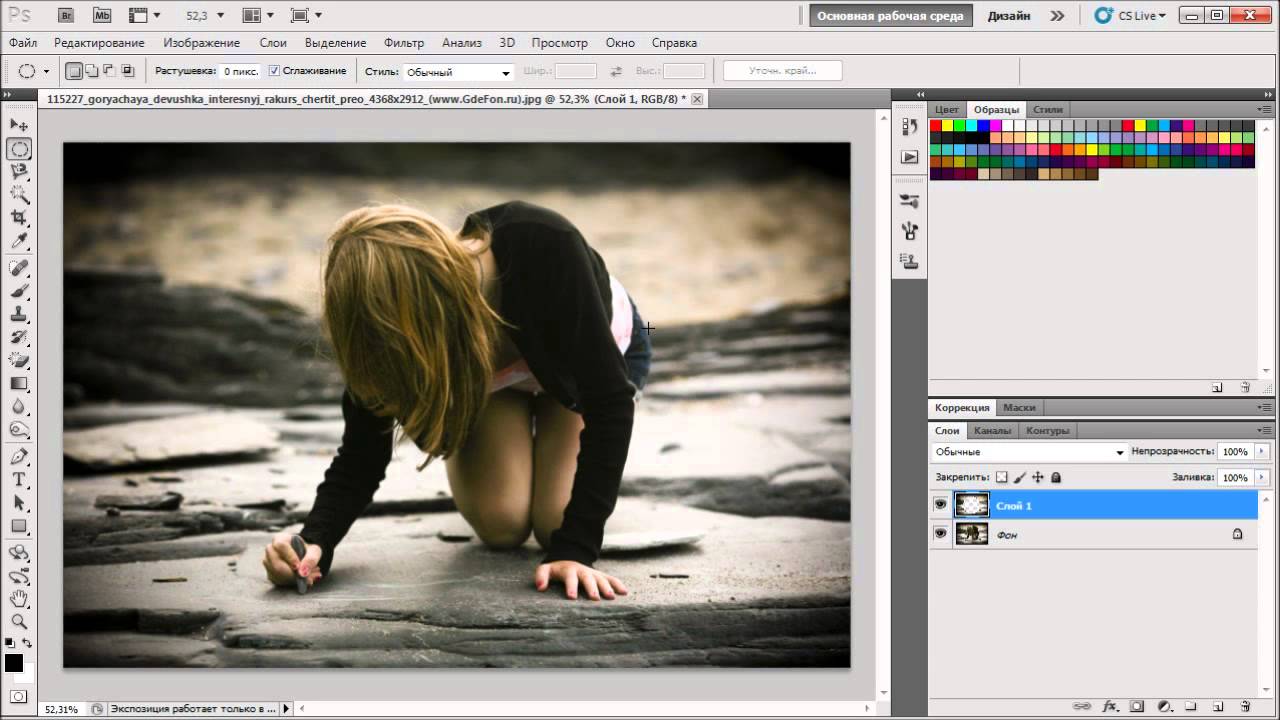This screenshot has width=1280, height=720.
Task: Select the Crop tool
Action: tap(19, 218)
